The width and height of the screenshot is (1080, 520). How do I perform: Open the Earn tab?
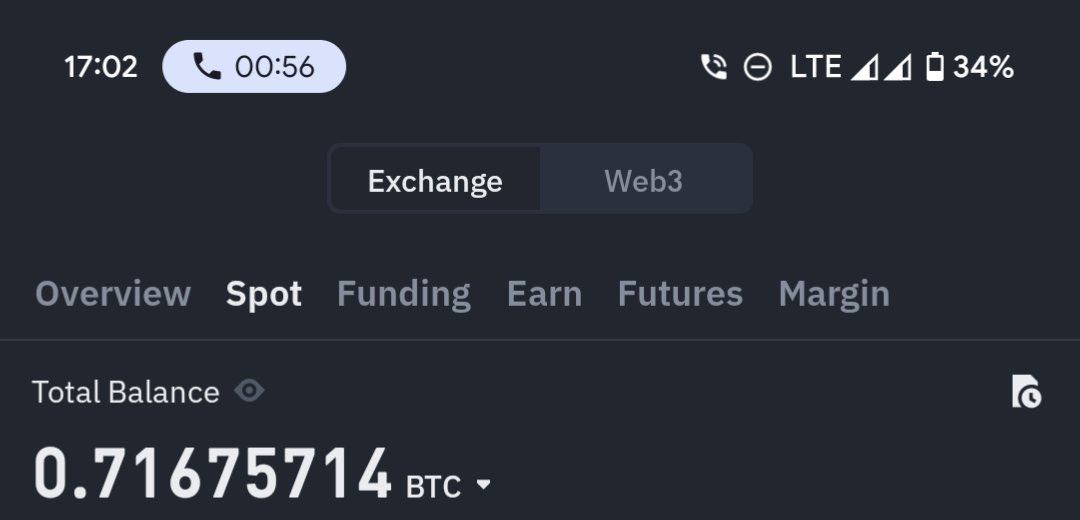coord(544,293)
